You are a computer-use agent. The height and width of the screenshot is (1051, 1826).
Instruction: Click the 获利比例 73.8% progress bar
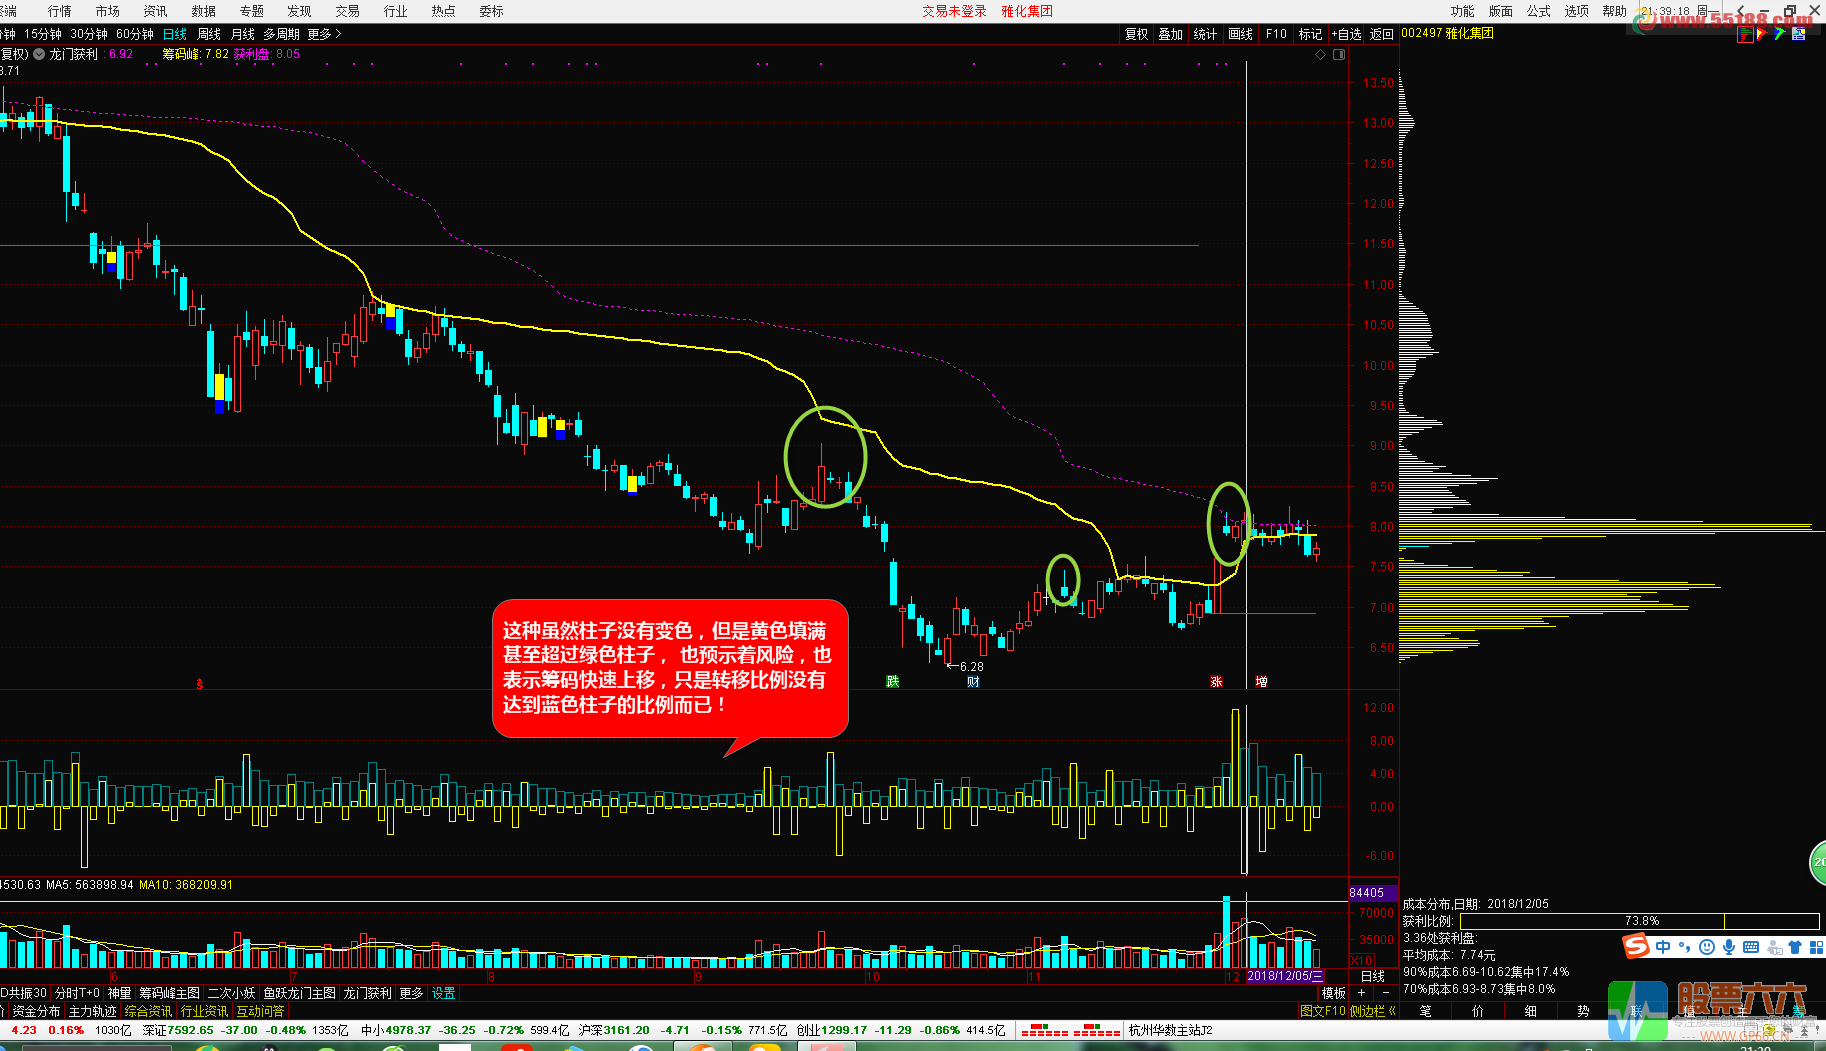click(1639, 921)
